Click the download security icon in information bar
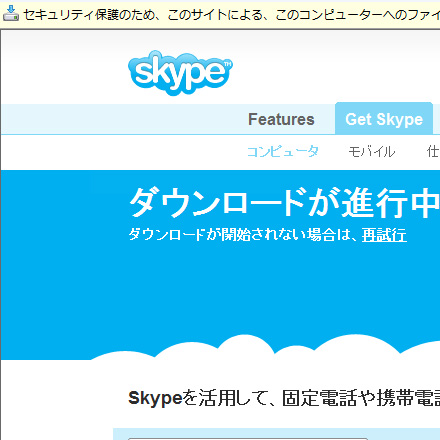Viewport: 440px width, 440px height. pos(11,14)
